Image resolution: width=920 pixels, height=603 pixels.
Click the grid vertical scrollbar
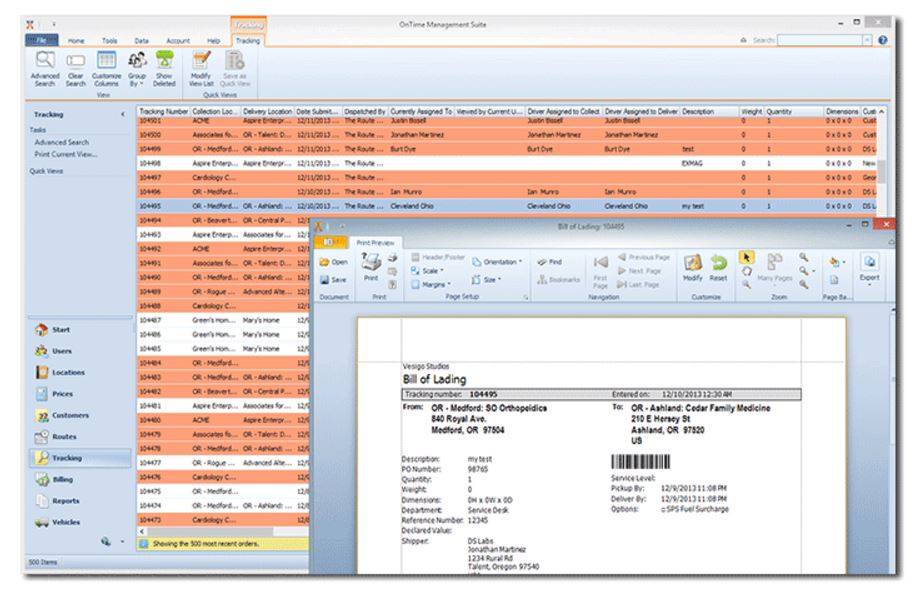click(x=881, y=170)
